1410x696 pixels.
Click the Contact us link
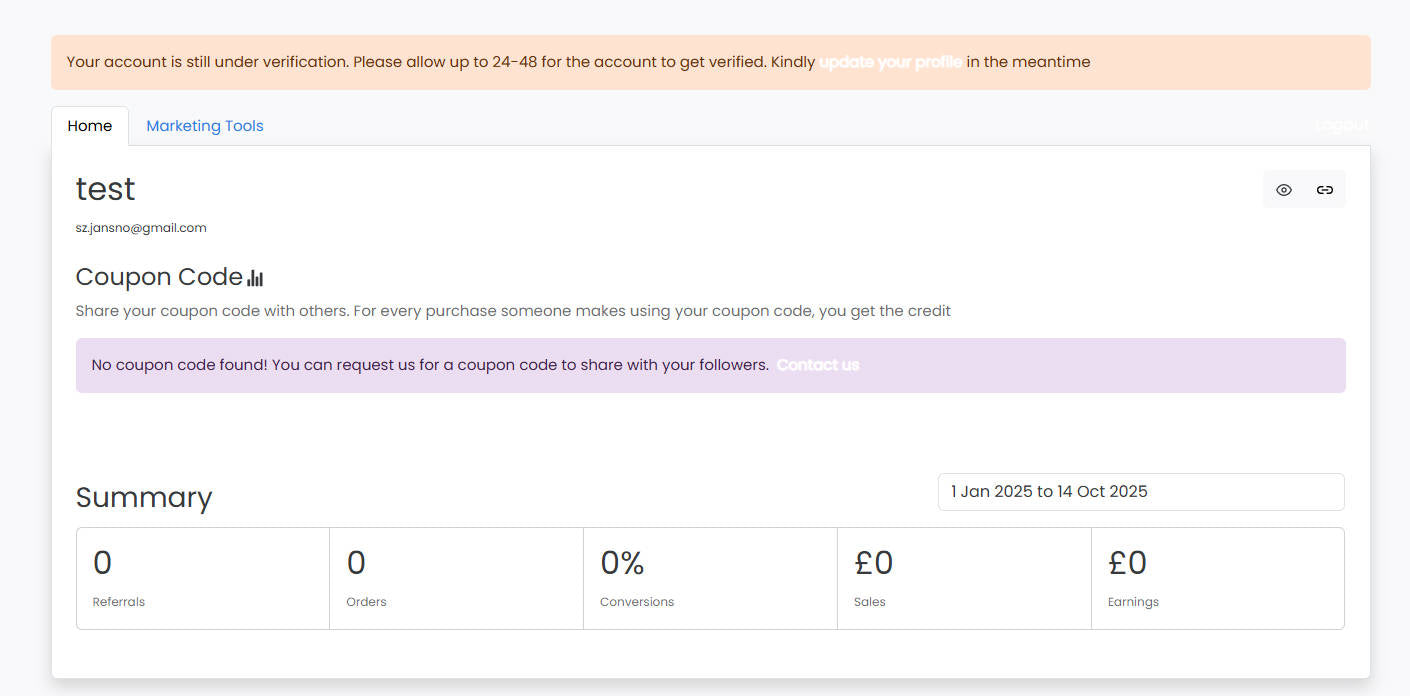817,365
